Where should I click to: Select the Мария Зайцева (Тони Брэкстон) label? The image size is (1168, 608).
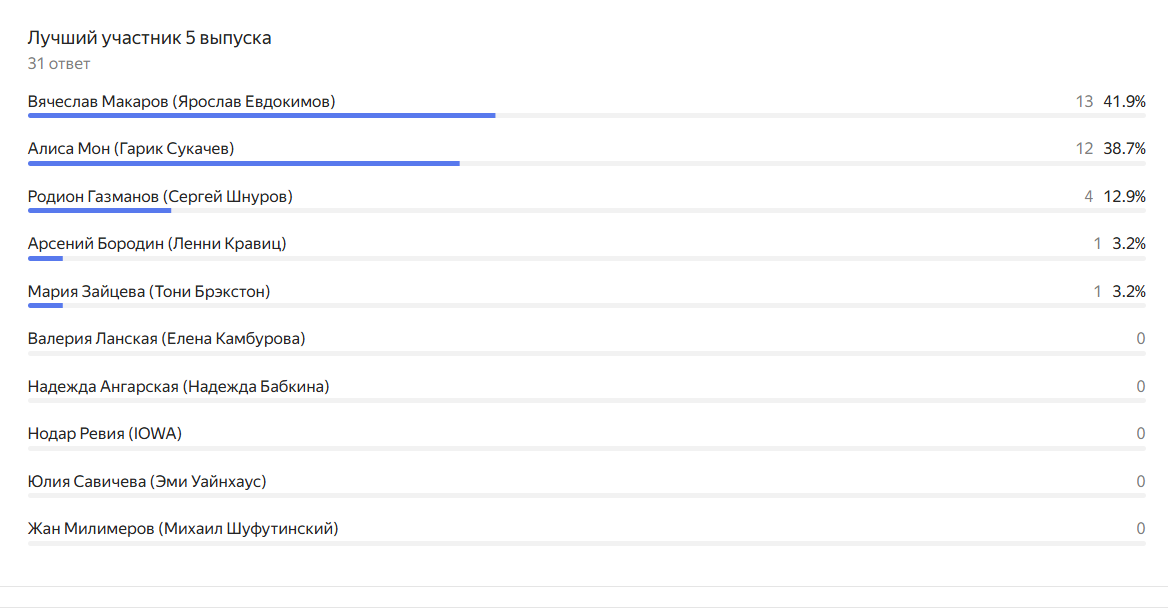click(149, 291)
